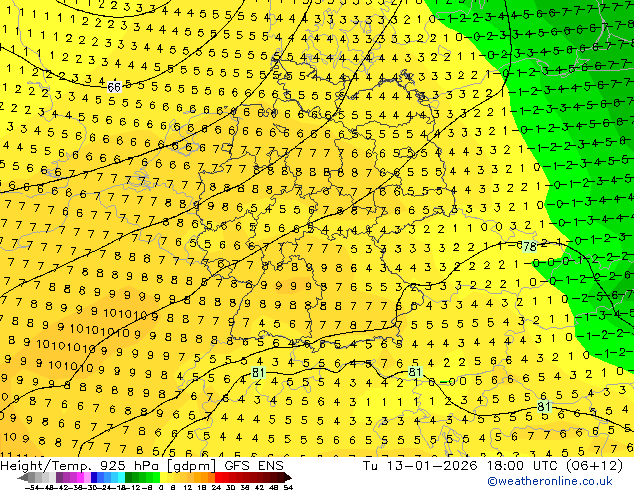Click the gray arrow end of legend bar
The width and height of the screenshot is (634, 490).
click(x=23, y=477)
